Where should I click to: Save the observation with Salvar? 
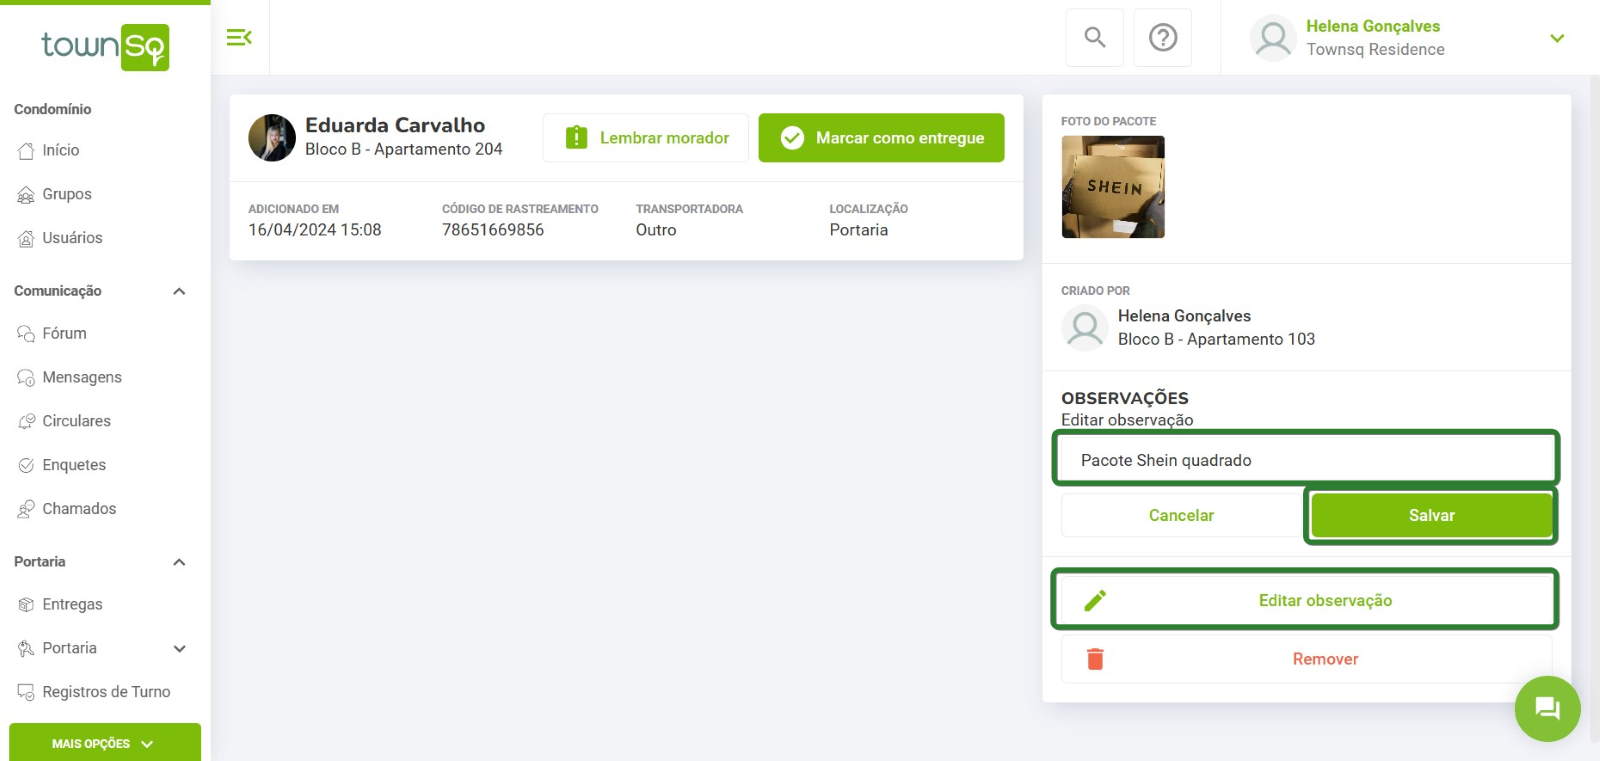point(1431,515)
